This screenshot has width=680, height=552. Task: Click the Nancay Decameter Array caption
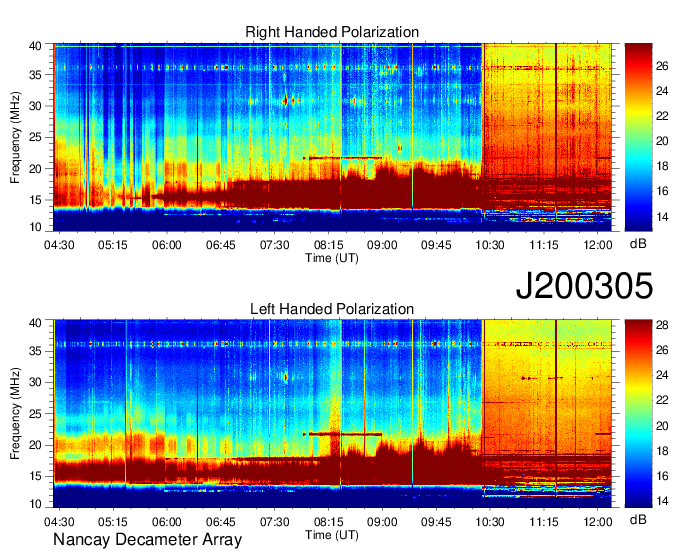pos(147,540)
